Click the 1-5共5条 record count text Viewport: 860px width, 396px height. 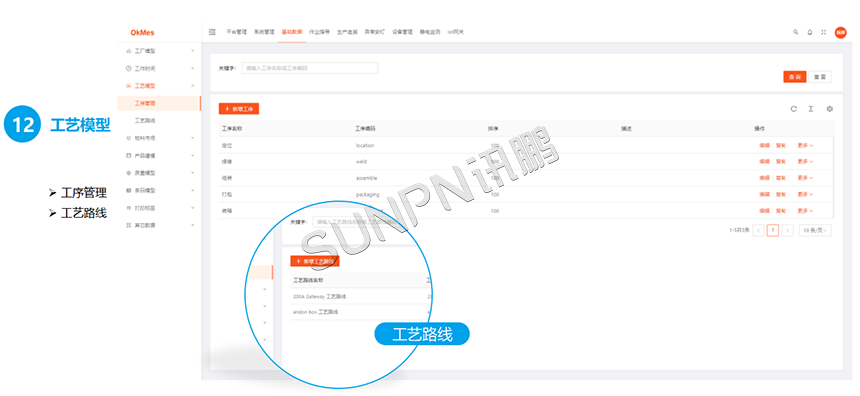point(739,230)
